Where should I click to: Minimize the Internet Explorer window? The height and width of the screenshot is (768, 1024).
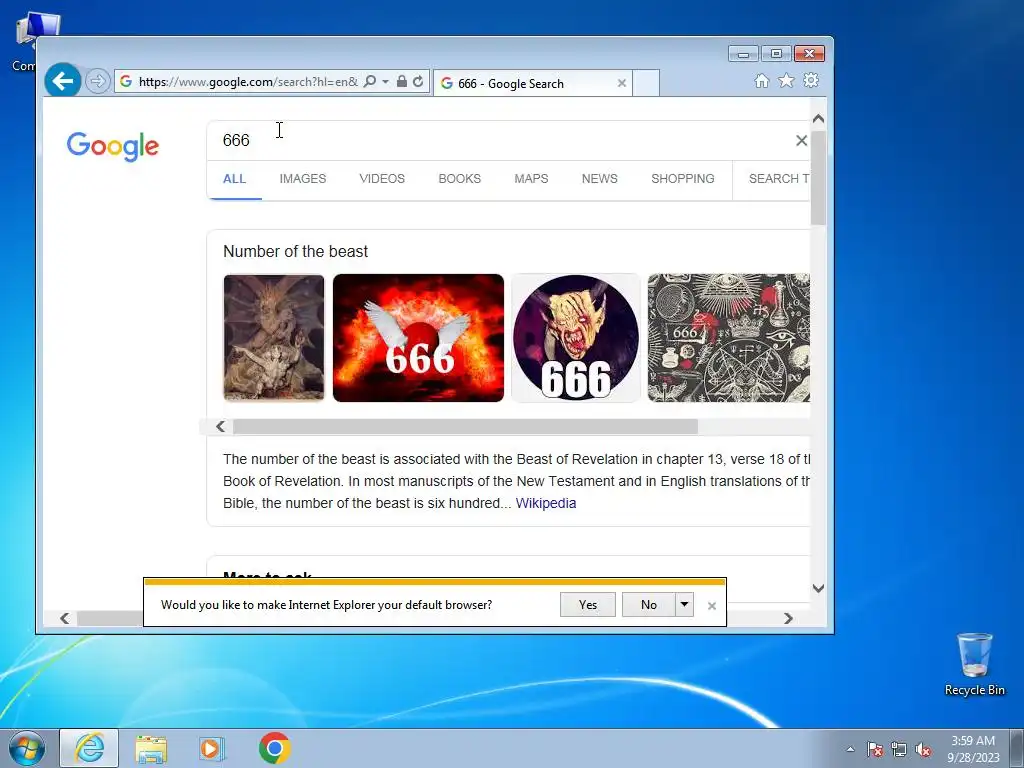[x=743, y=54]
